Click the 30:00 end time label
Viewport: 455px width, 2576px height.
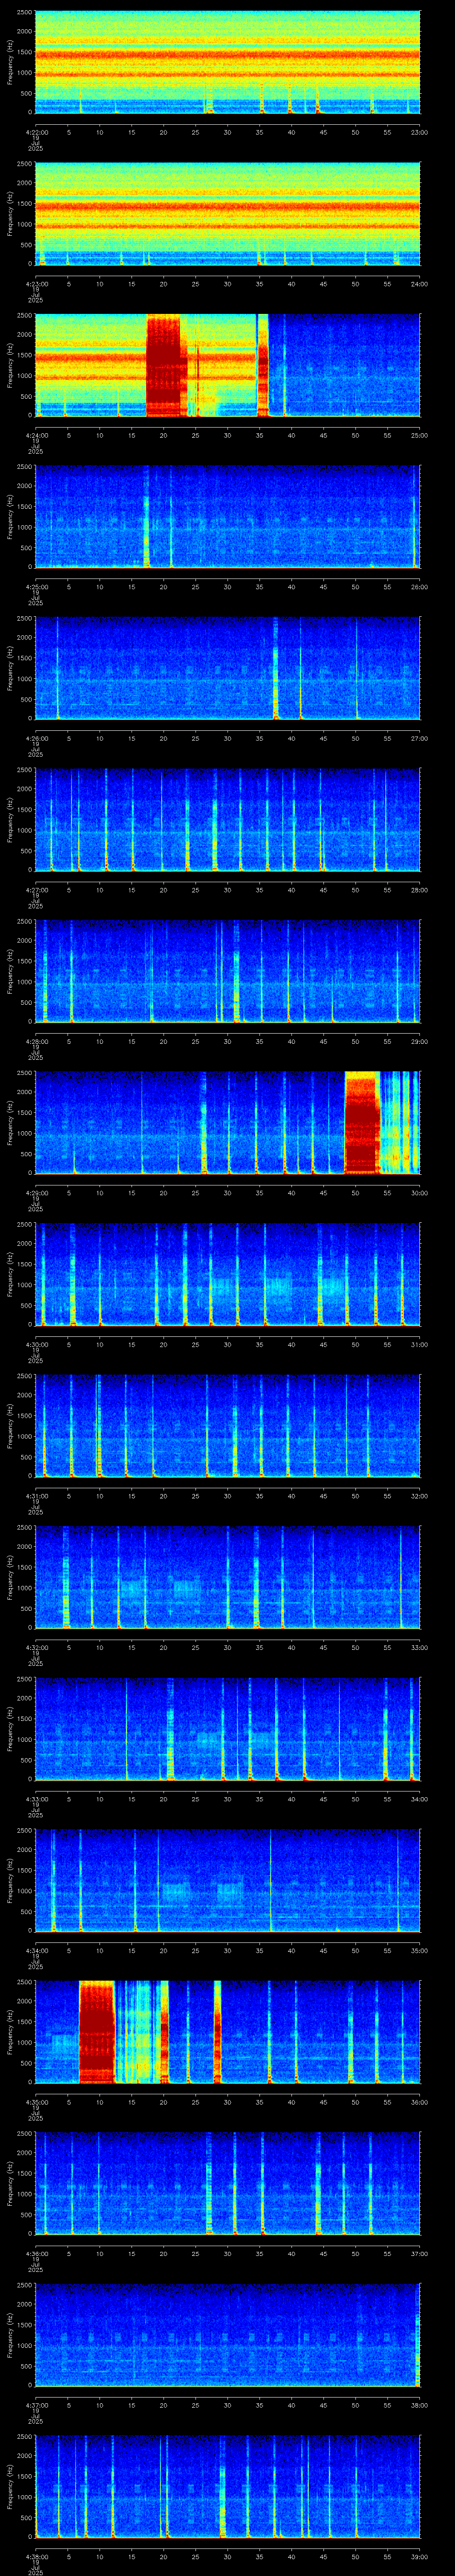pyautogui.click(x=420, y=1192)
